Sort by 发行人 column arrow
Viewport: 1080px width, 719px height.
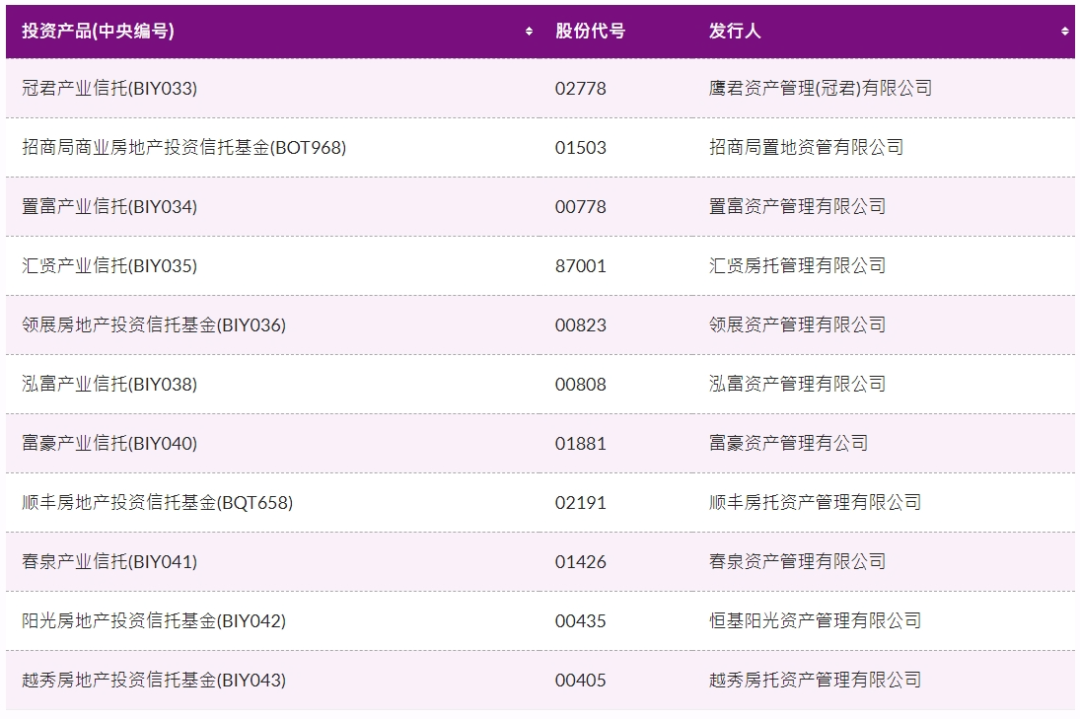(x=1065, y=31)
